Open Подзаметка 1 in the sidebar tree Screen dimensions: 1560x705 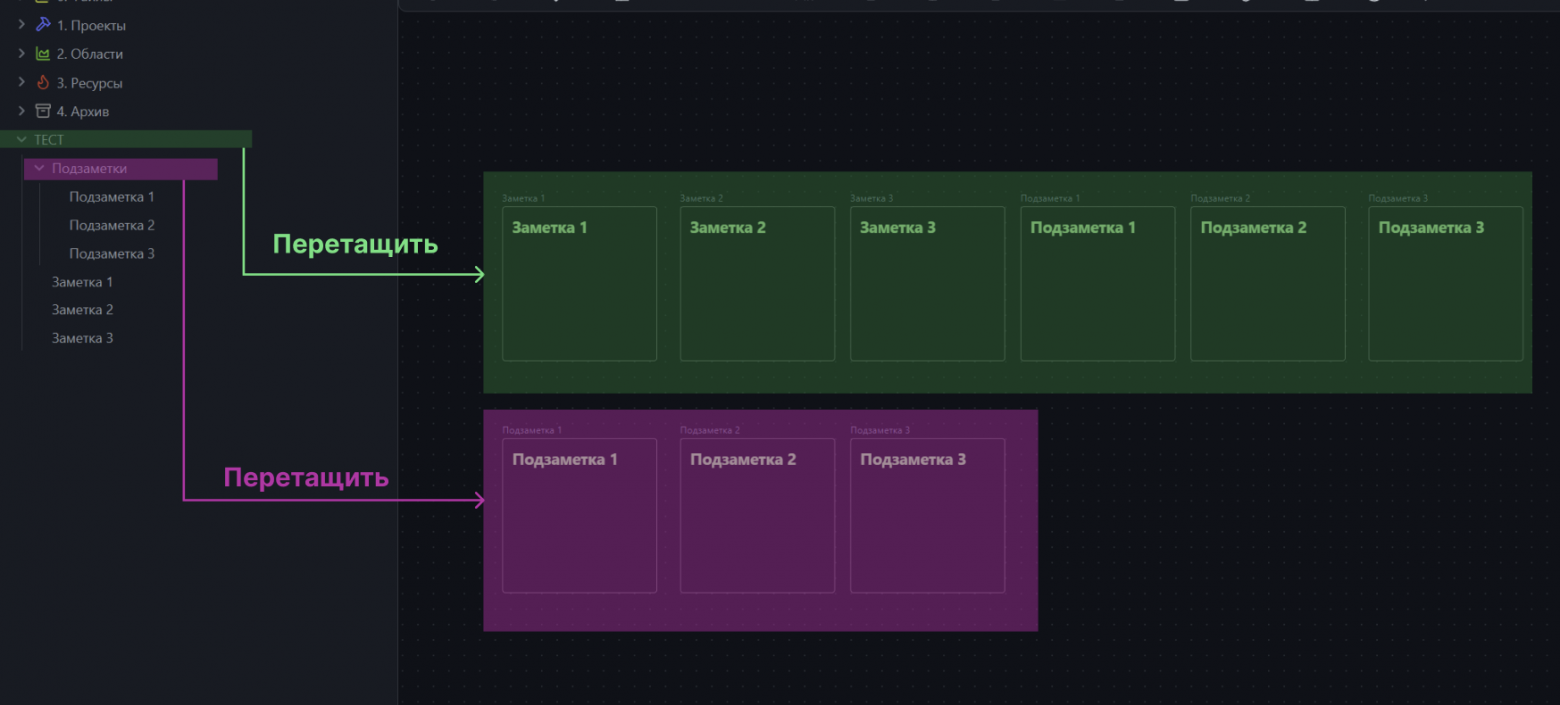111,197
